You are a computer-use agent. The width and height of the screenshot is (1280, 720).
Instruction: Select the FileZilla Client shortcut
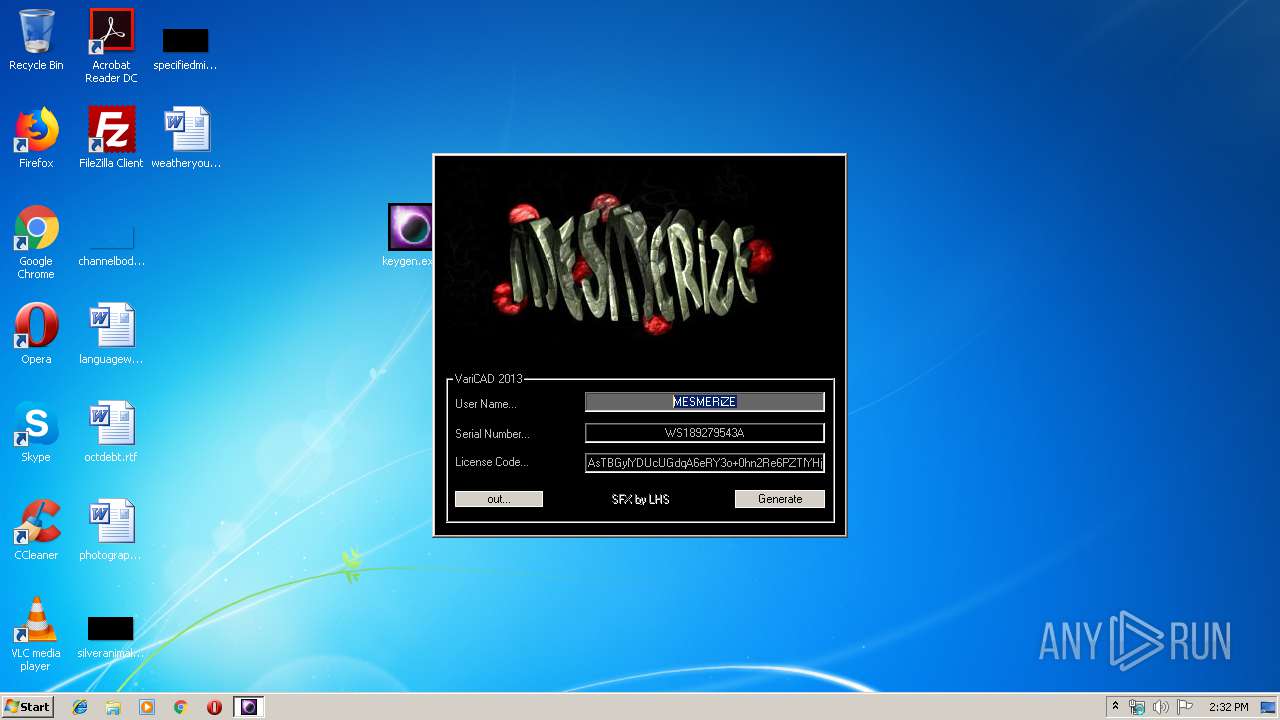(111, 138)
